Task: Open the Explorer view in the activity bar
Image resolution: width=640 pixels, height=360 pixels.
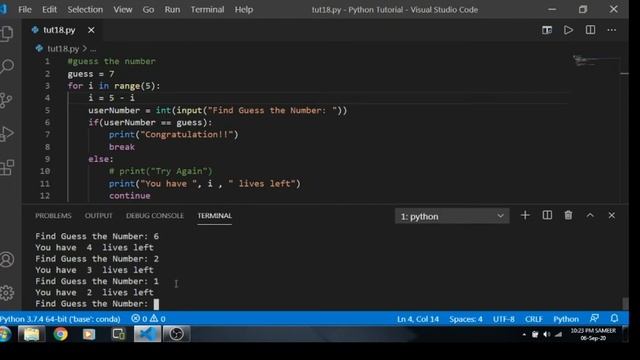Action: click(7, 33)
